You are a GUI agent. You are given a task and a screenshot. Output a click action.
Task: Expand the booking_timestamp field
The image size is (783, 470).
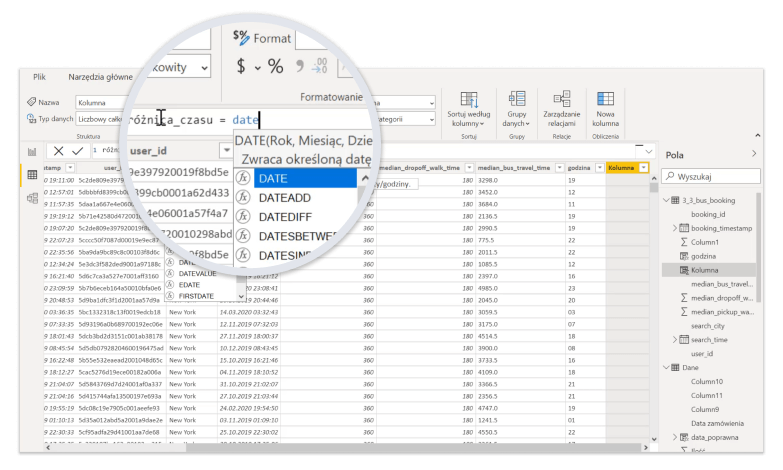pyautogui.click(x=675, y=228)
